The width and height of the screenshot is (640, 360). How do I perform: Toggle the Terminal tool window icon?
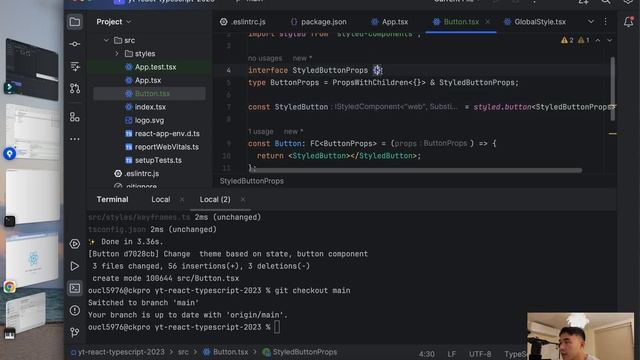75,288
